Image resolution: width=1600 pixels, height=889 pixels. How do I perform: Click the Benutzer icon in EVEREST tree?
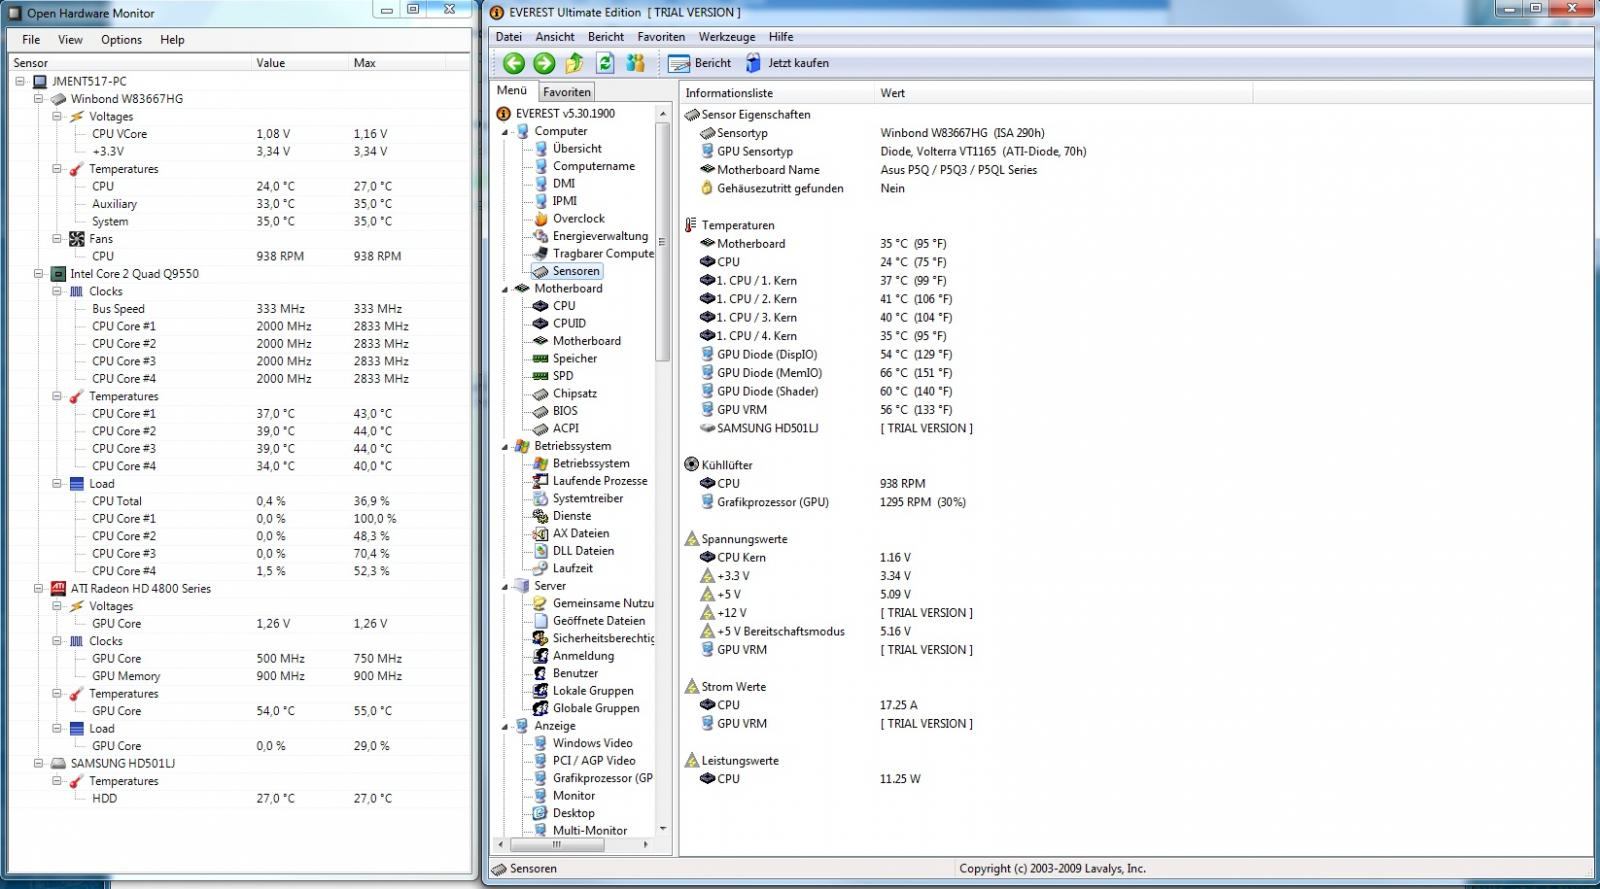coord(541,674)
